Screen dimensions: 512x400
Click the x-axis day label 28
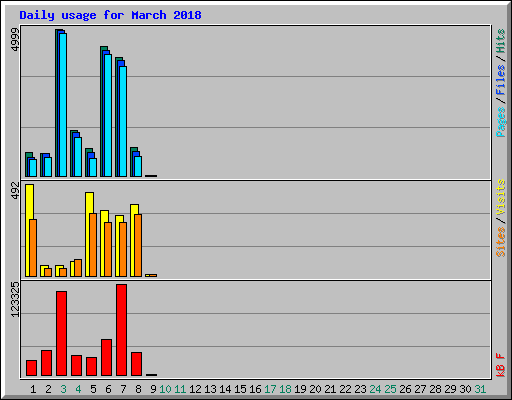pyautogui.click(x=435, y=389)
